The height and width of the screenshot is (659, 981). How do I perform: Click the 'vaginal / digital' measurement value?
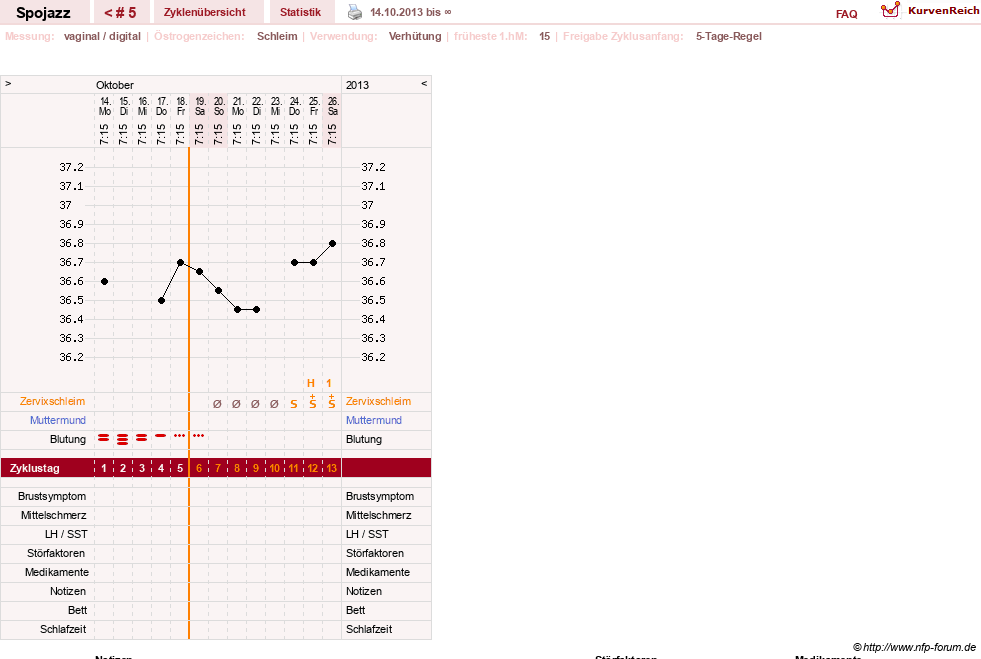102,36
